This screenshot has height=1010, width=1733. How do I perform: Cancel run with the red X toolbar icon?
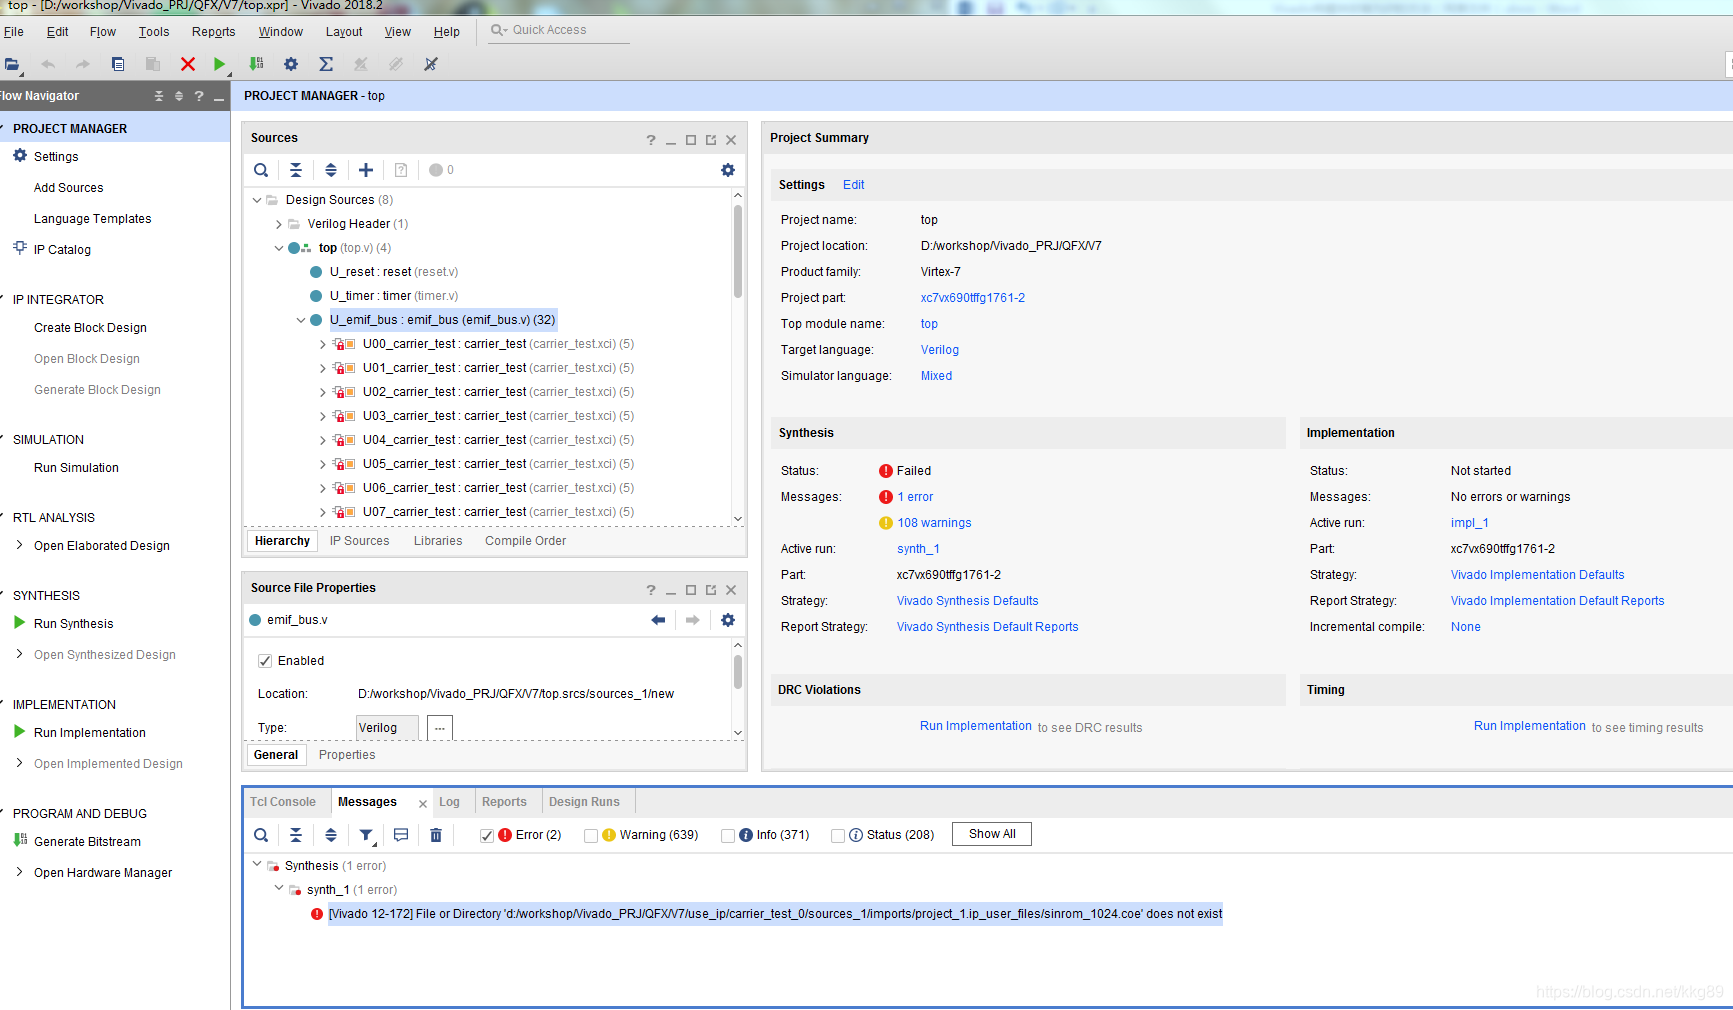187,64
